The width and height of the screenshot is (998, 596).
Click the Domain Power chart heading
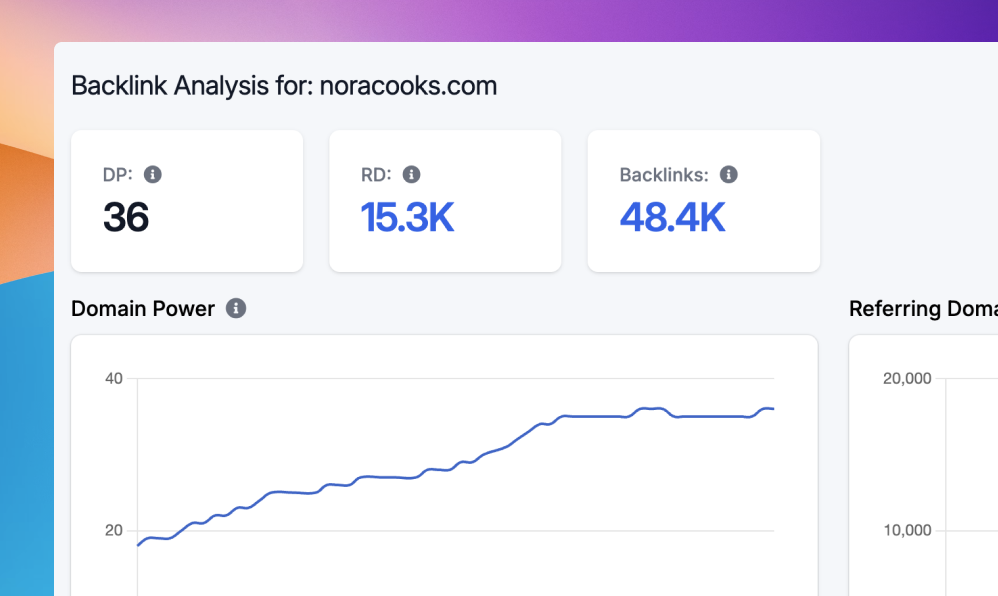[x=143, y=308]
